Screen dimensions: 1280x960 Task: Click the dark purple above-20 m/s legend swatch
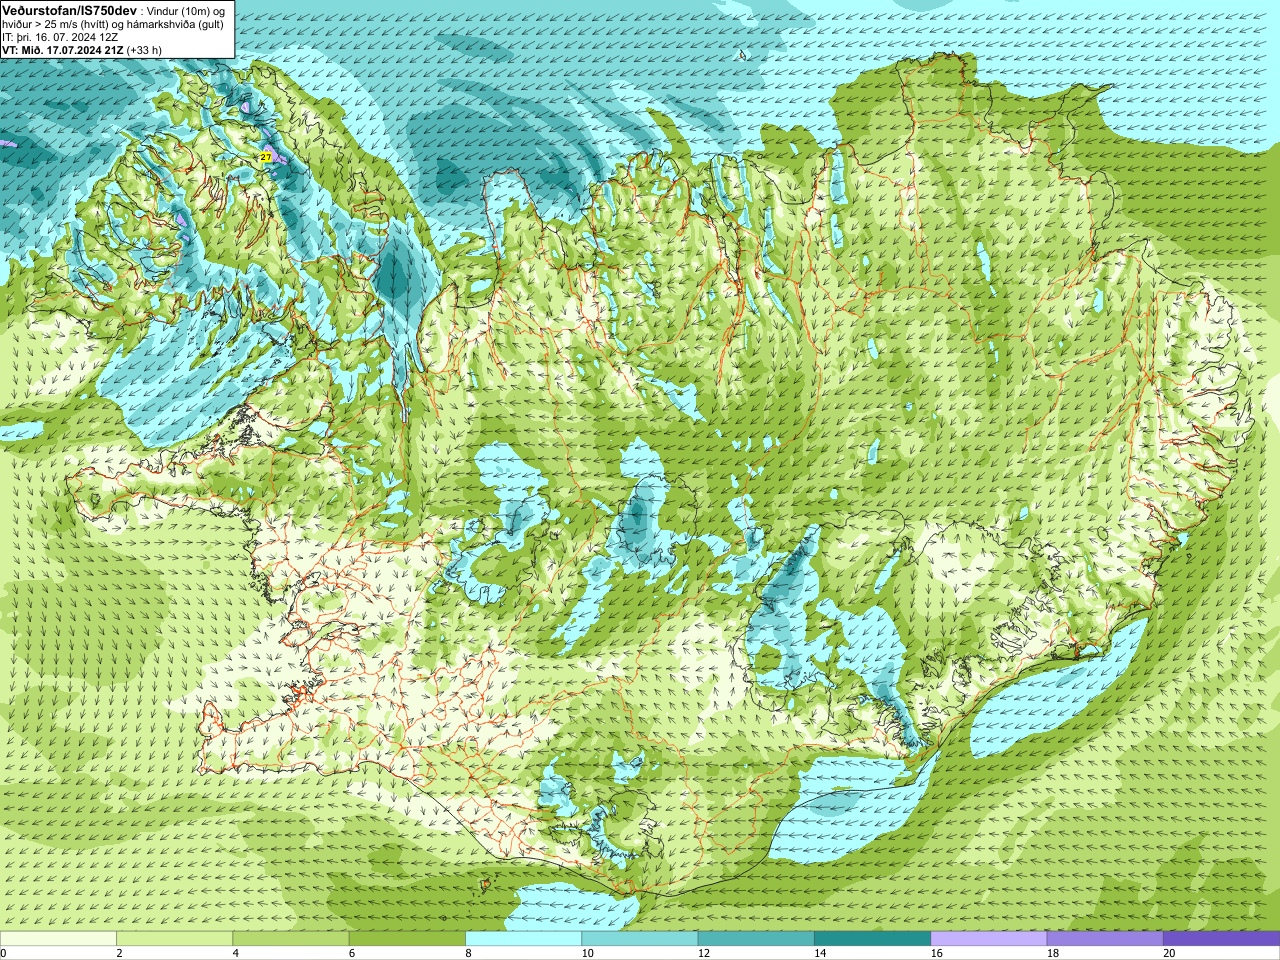click(1221, 939)
